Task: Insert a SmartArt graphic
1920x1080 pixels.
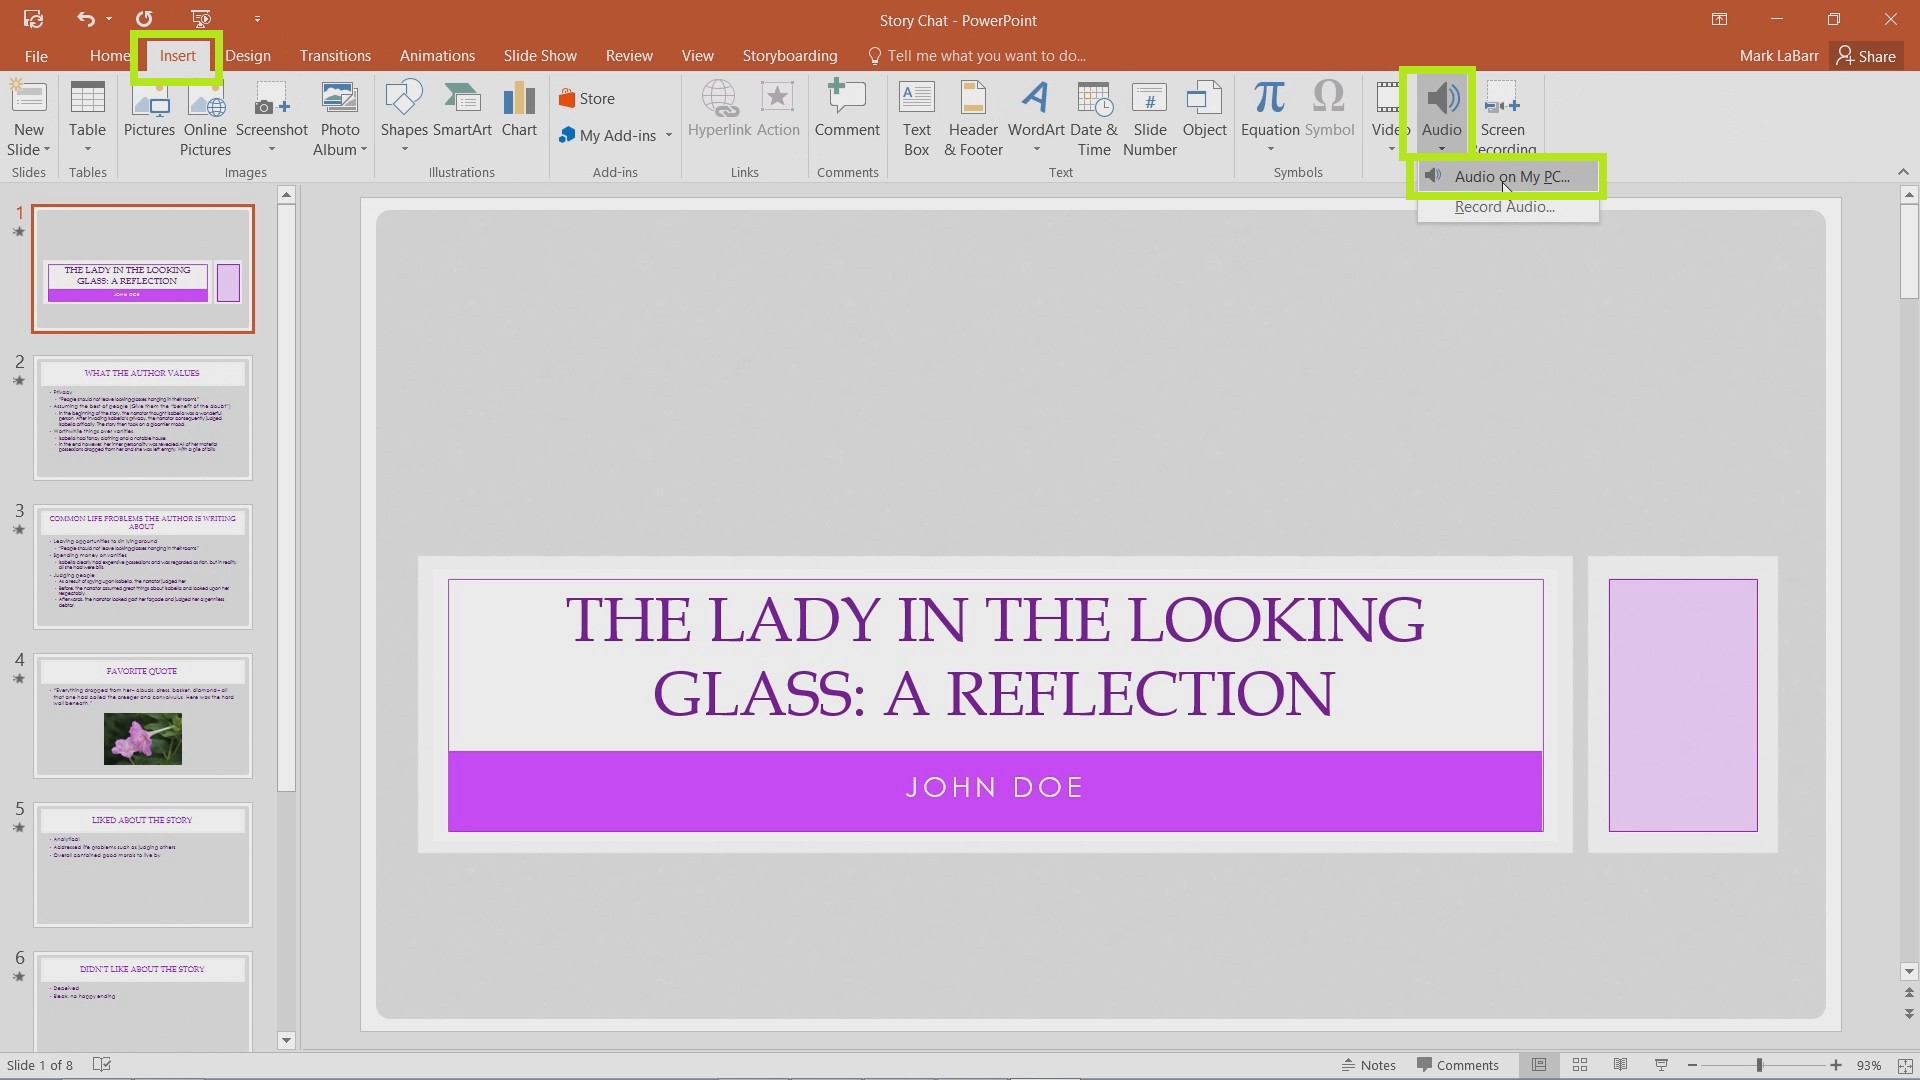Action: [462, 109]
